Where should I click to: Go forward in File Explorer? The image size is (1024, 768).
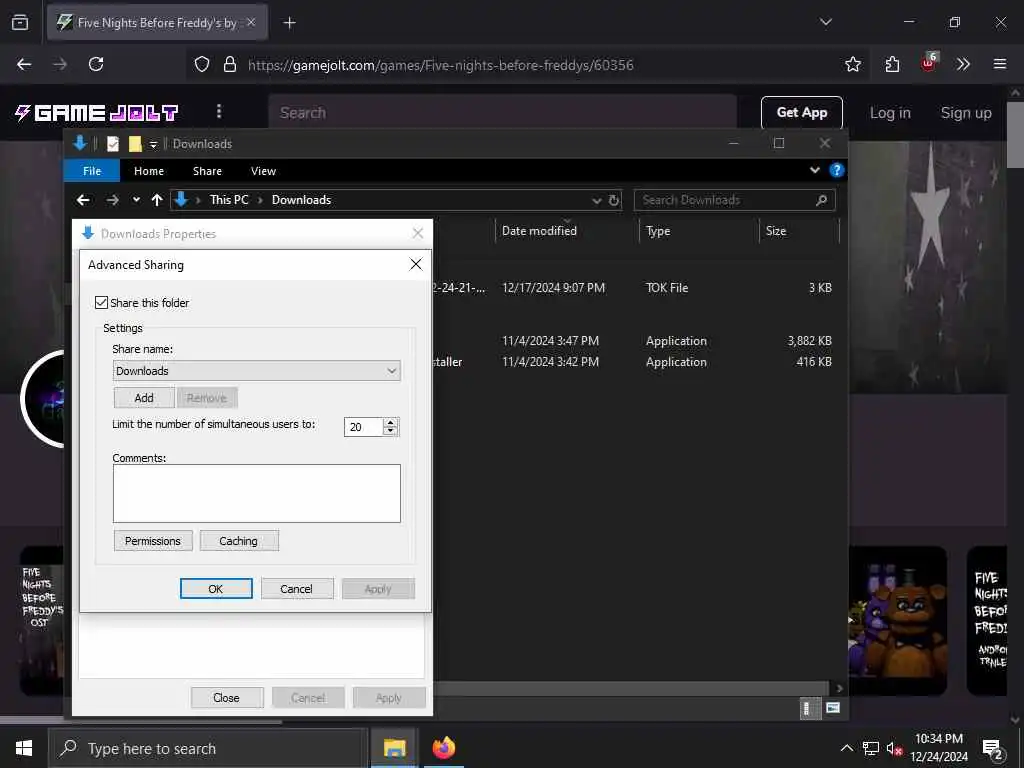pos(112,200)
